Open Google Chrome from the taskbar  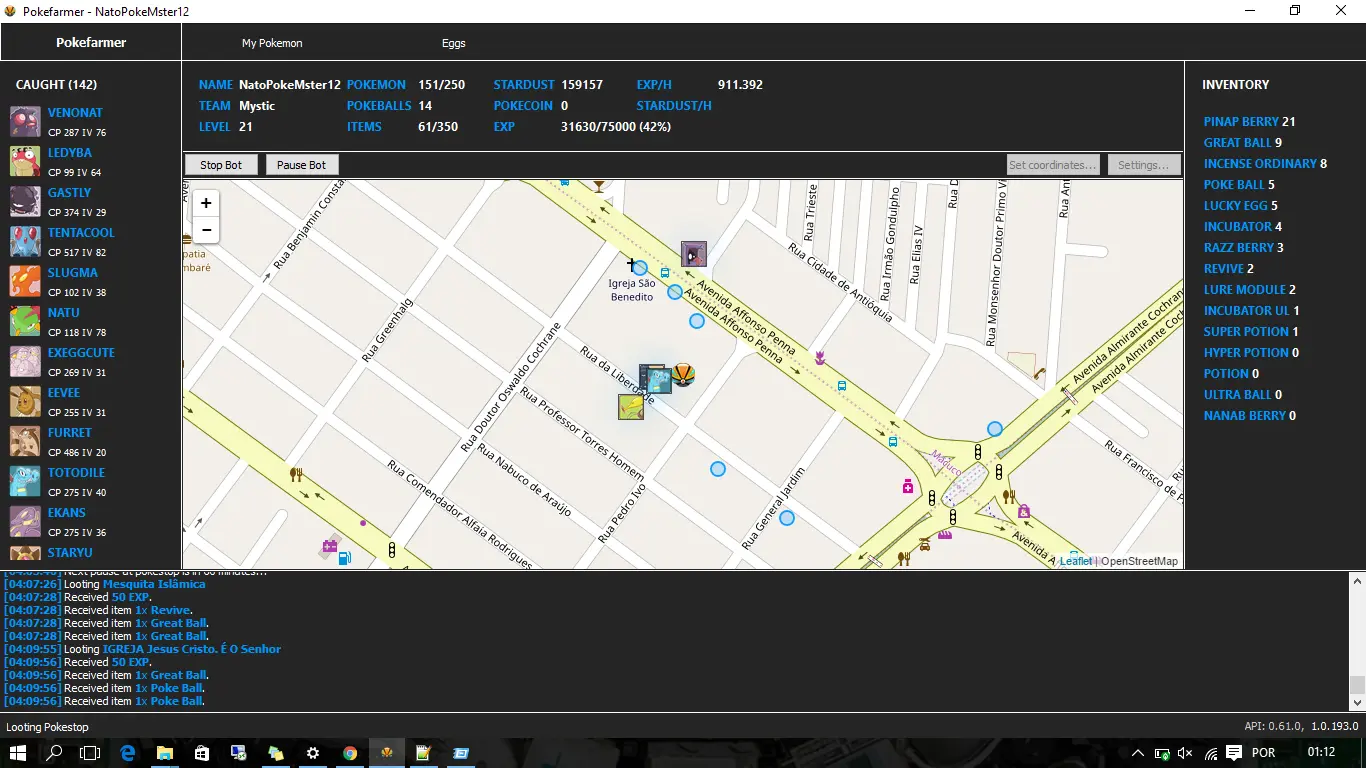(350, 753)
